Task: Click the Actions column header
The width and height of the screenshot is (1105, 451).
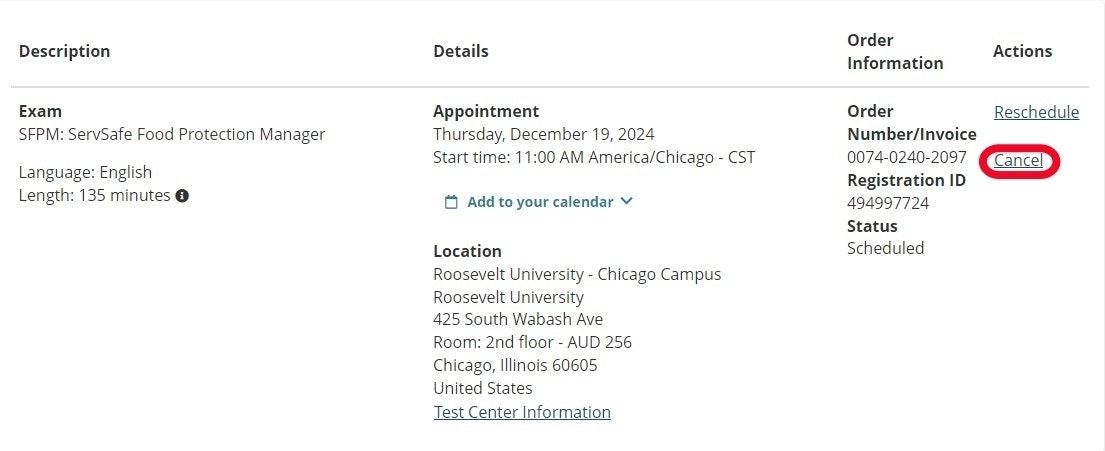Action: pyautogui.click(x=1022, y=51)
